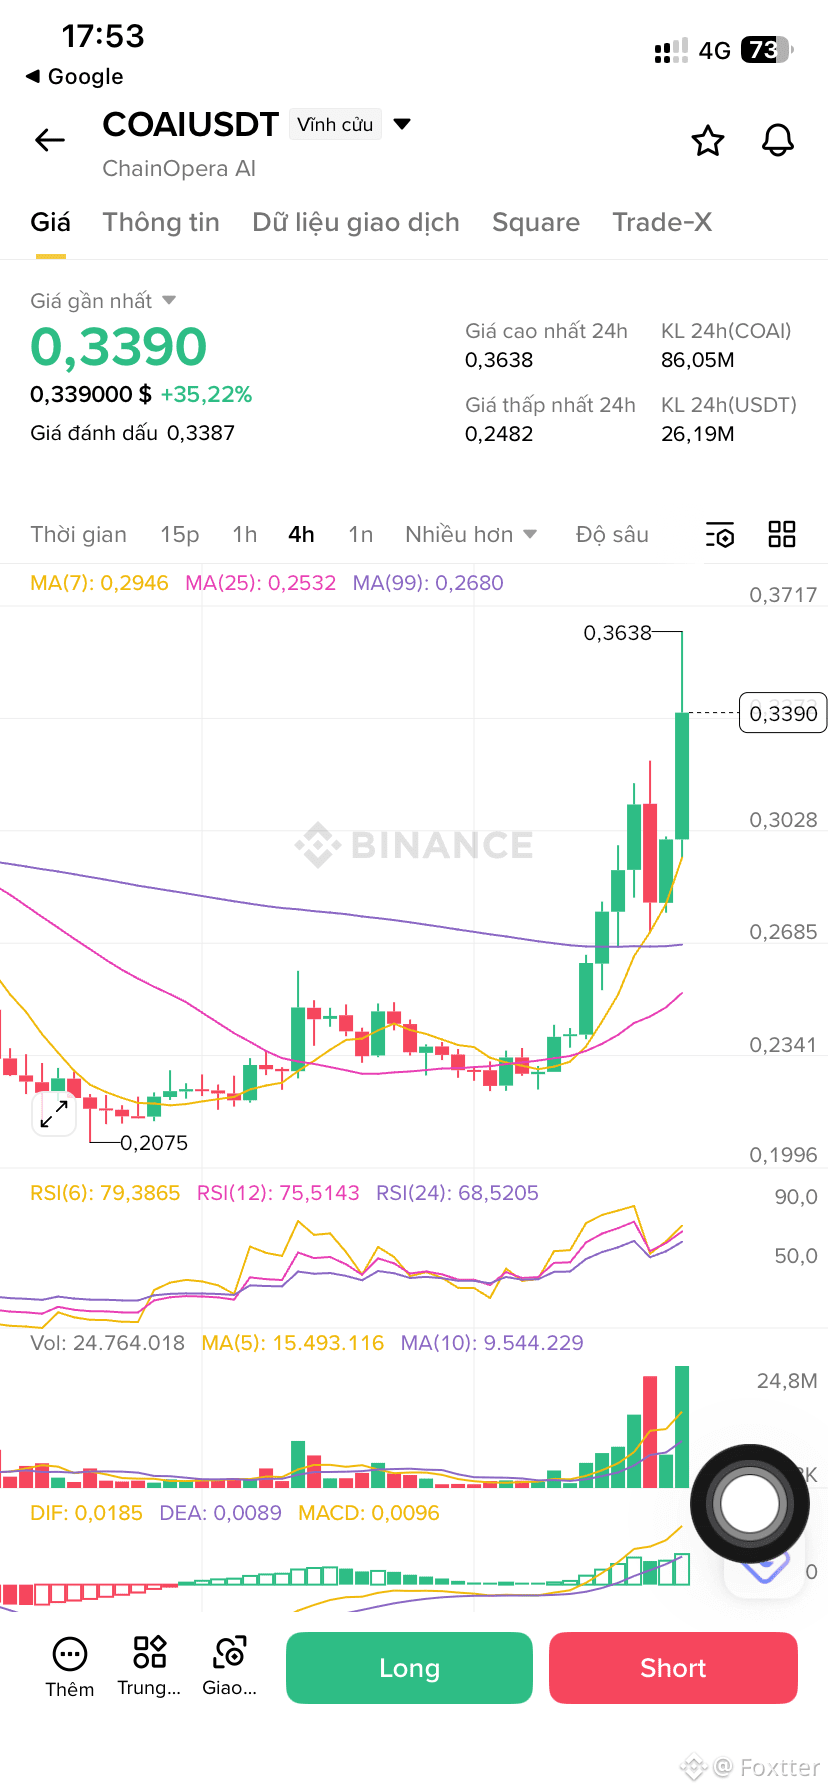This screenshot has height=1792, width=828.
Task: Tap the 24h high value 0,3638
Action: tap(499, 360)
